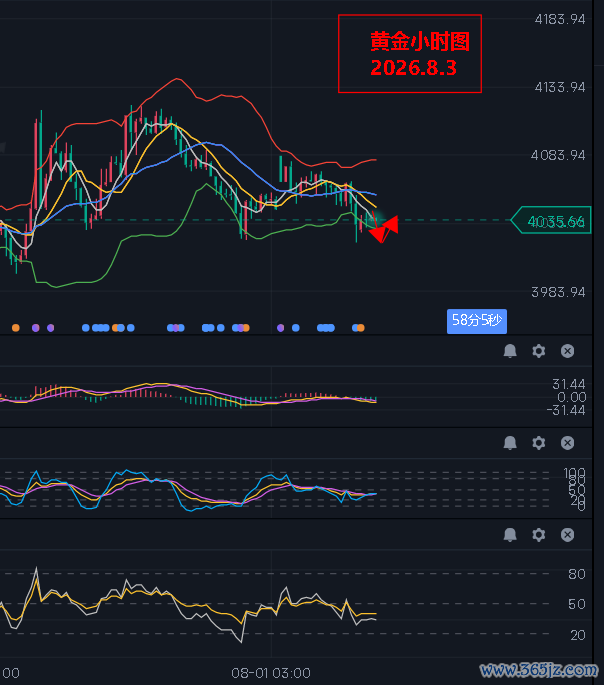Open settings gear of KDJ indicator panel

coord(538,443)
